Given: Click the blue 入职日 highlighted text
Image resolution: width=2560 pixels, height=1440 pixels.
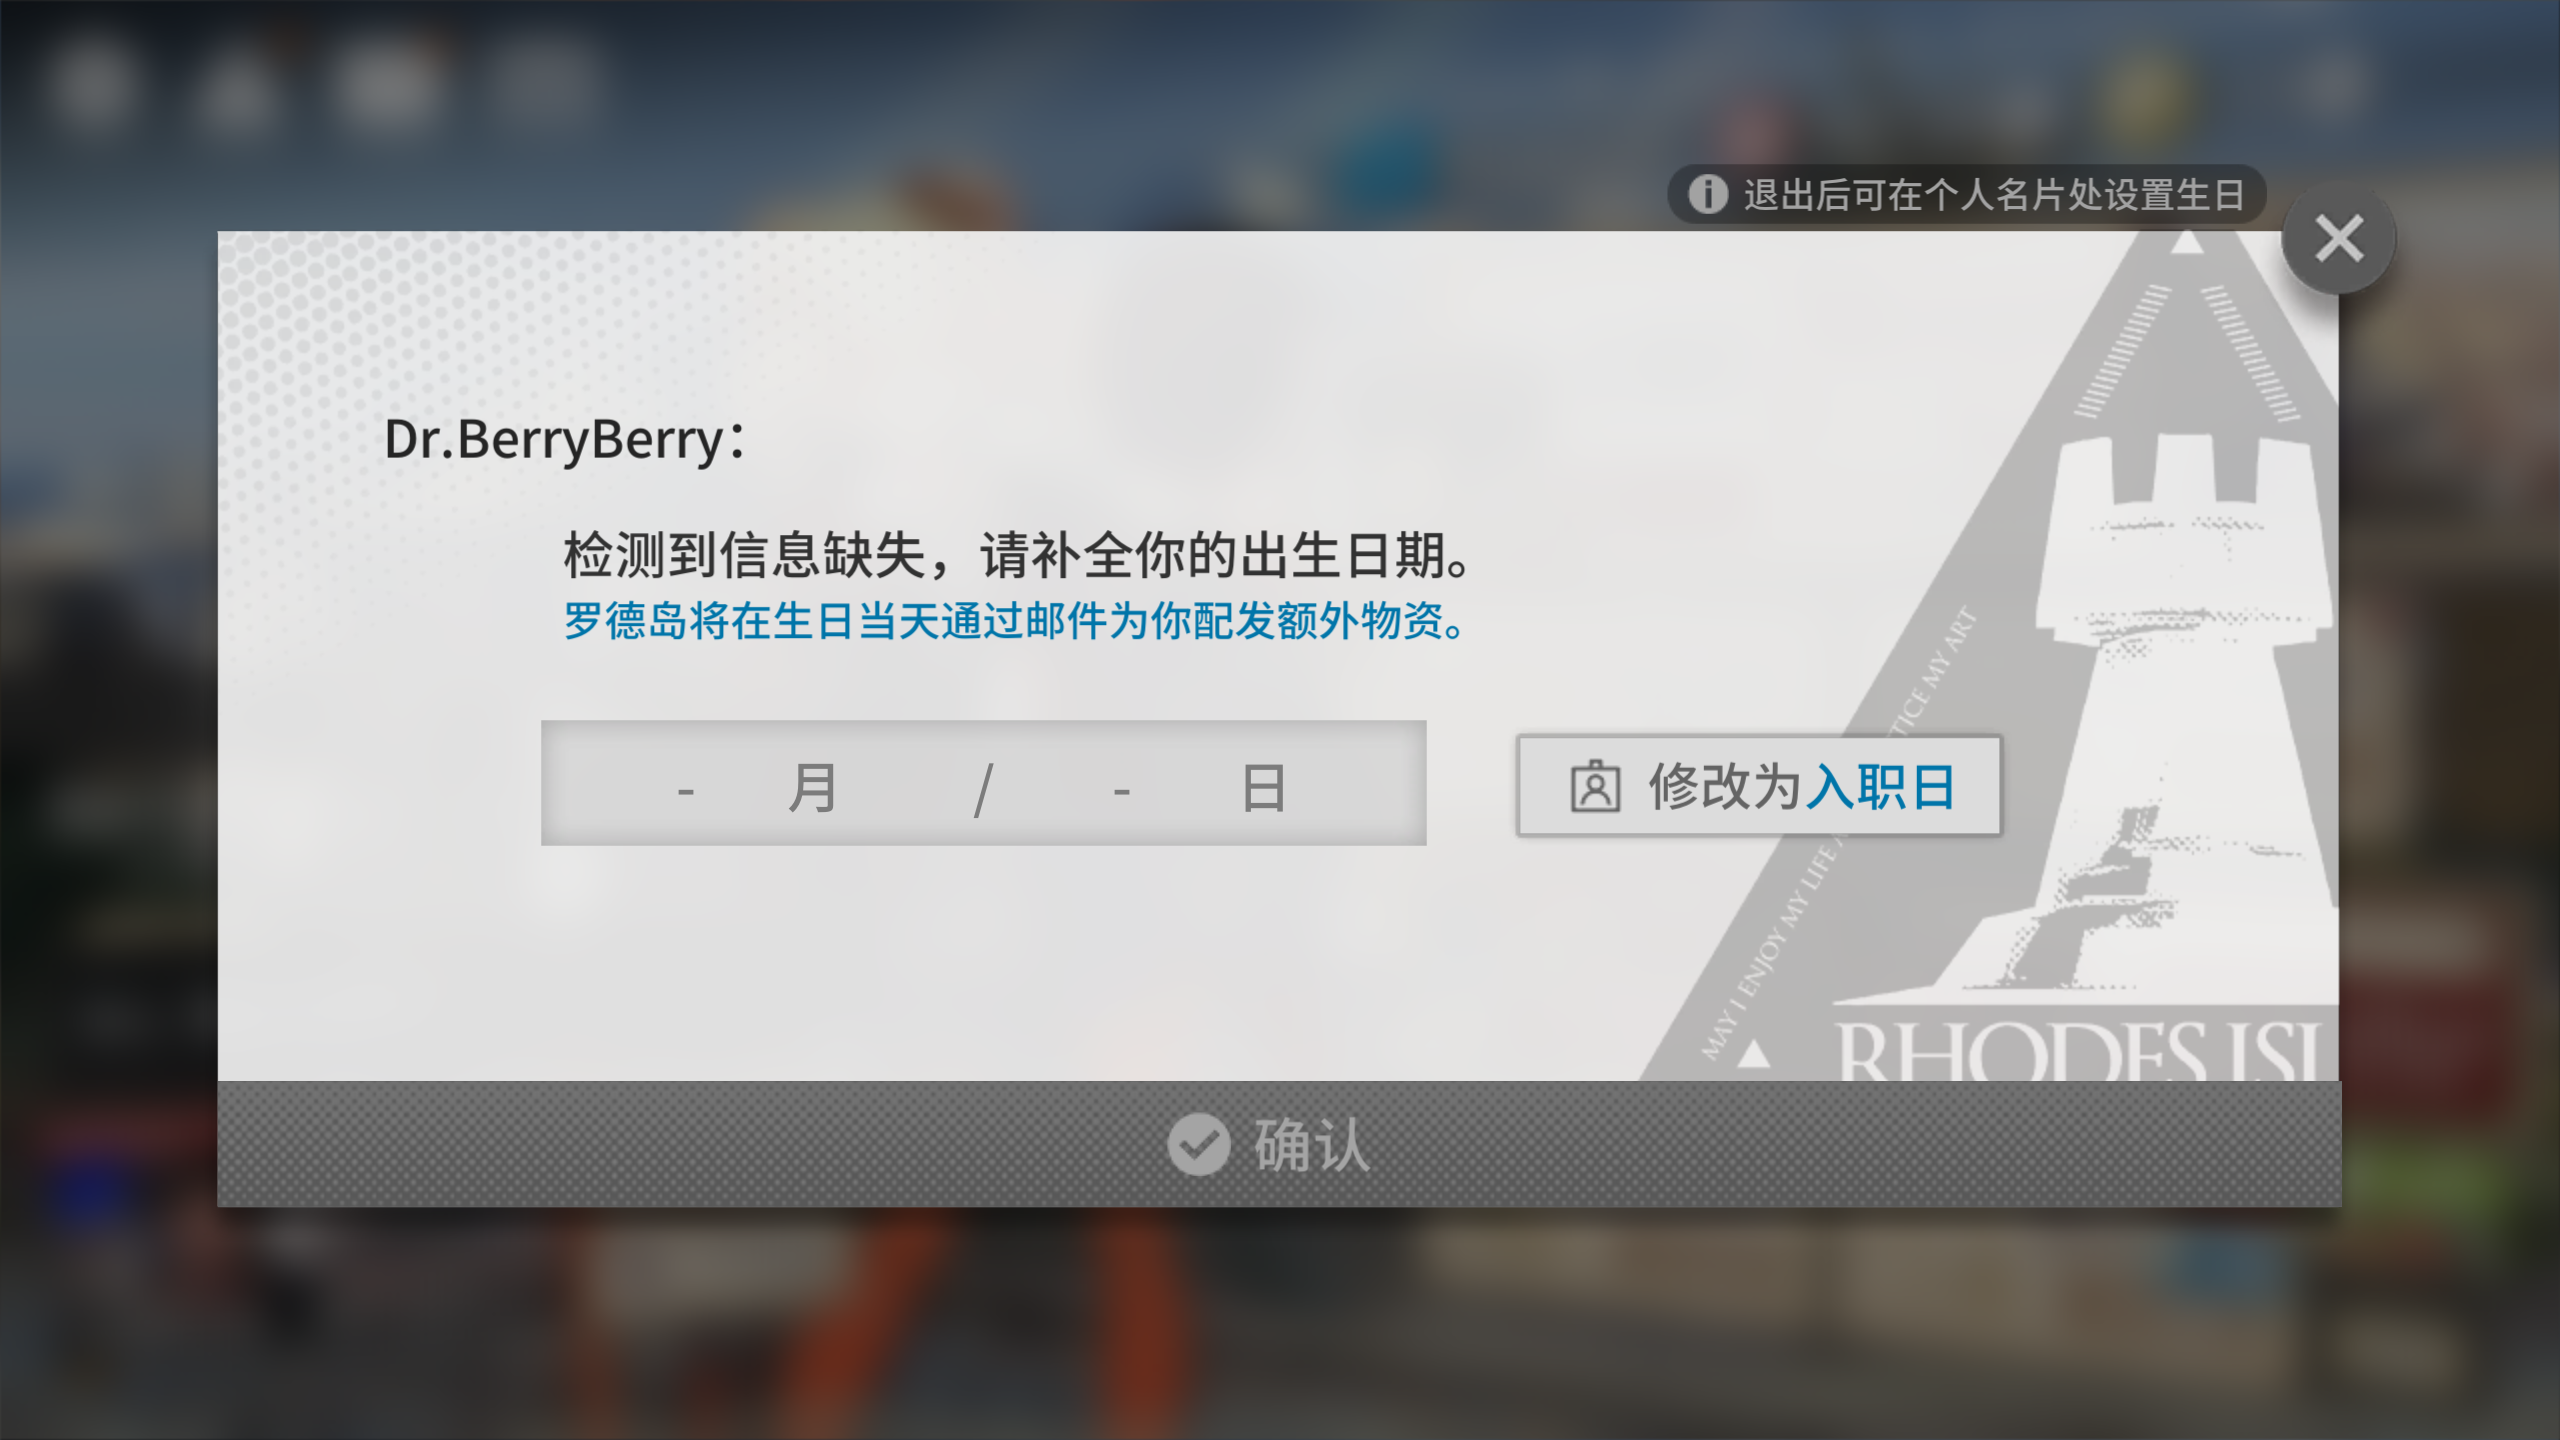Looking at the screenshot, I should click(1882, 786).
